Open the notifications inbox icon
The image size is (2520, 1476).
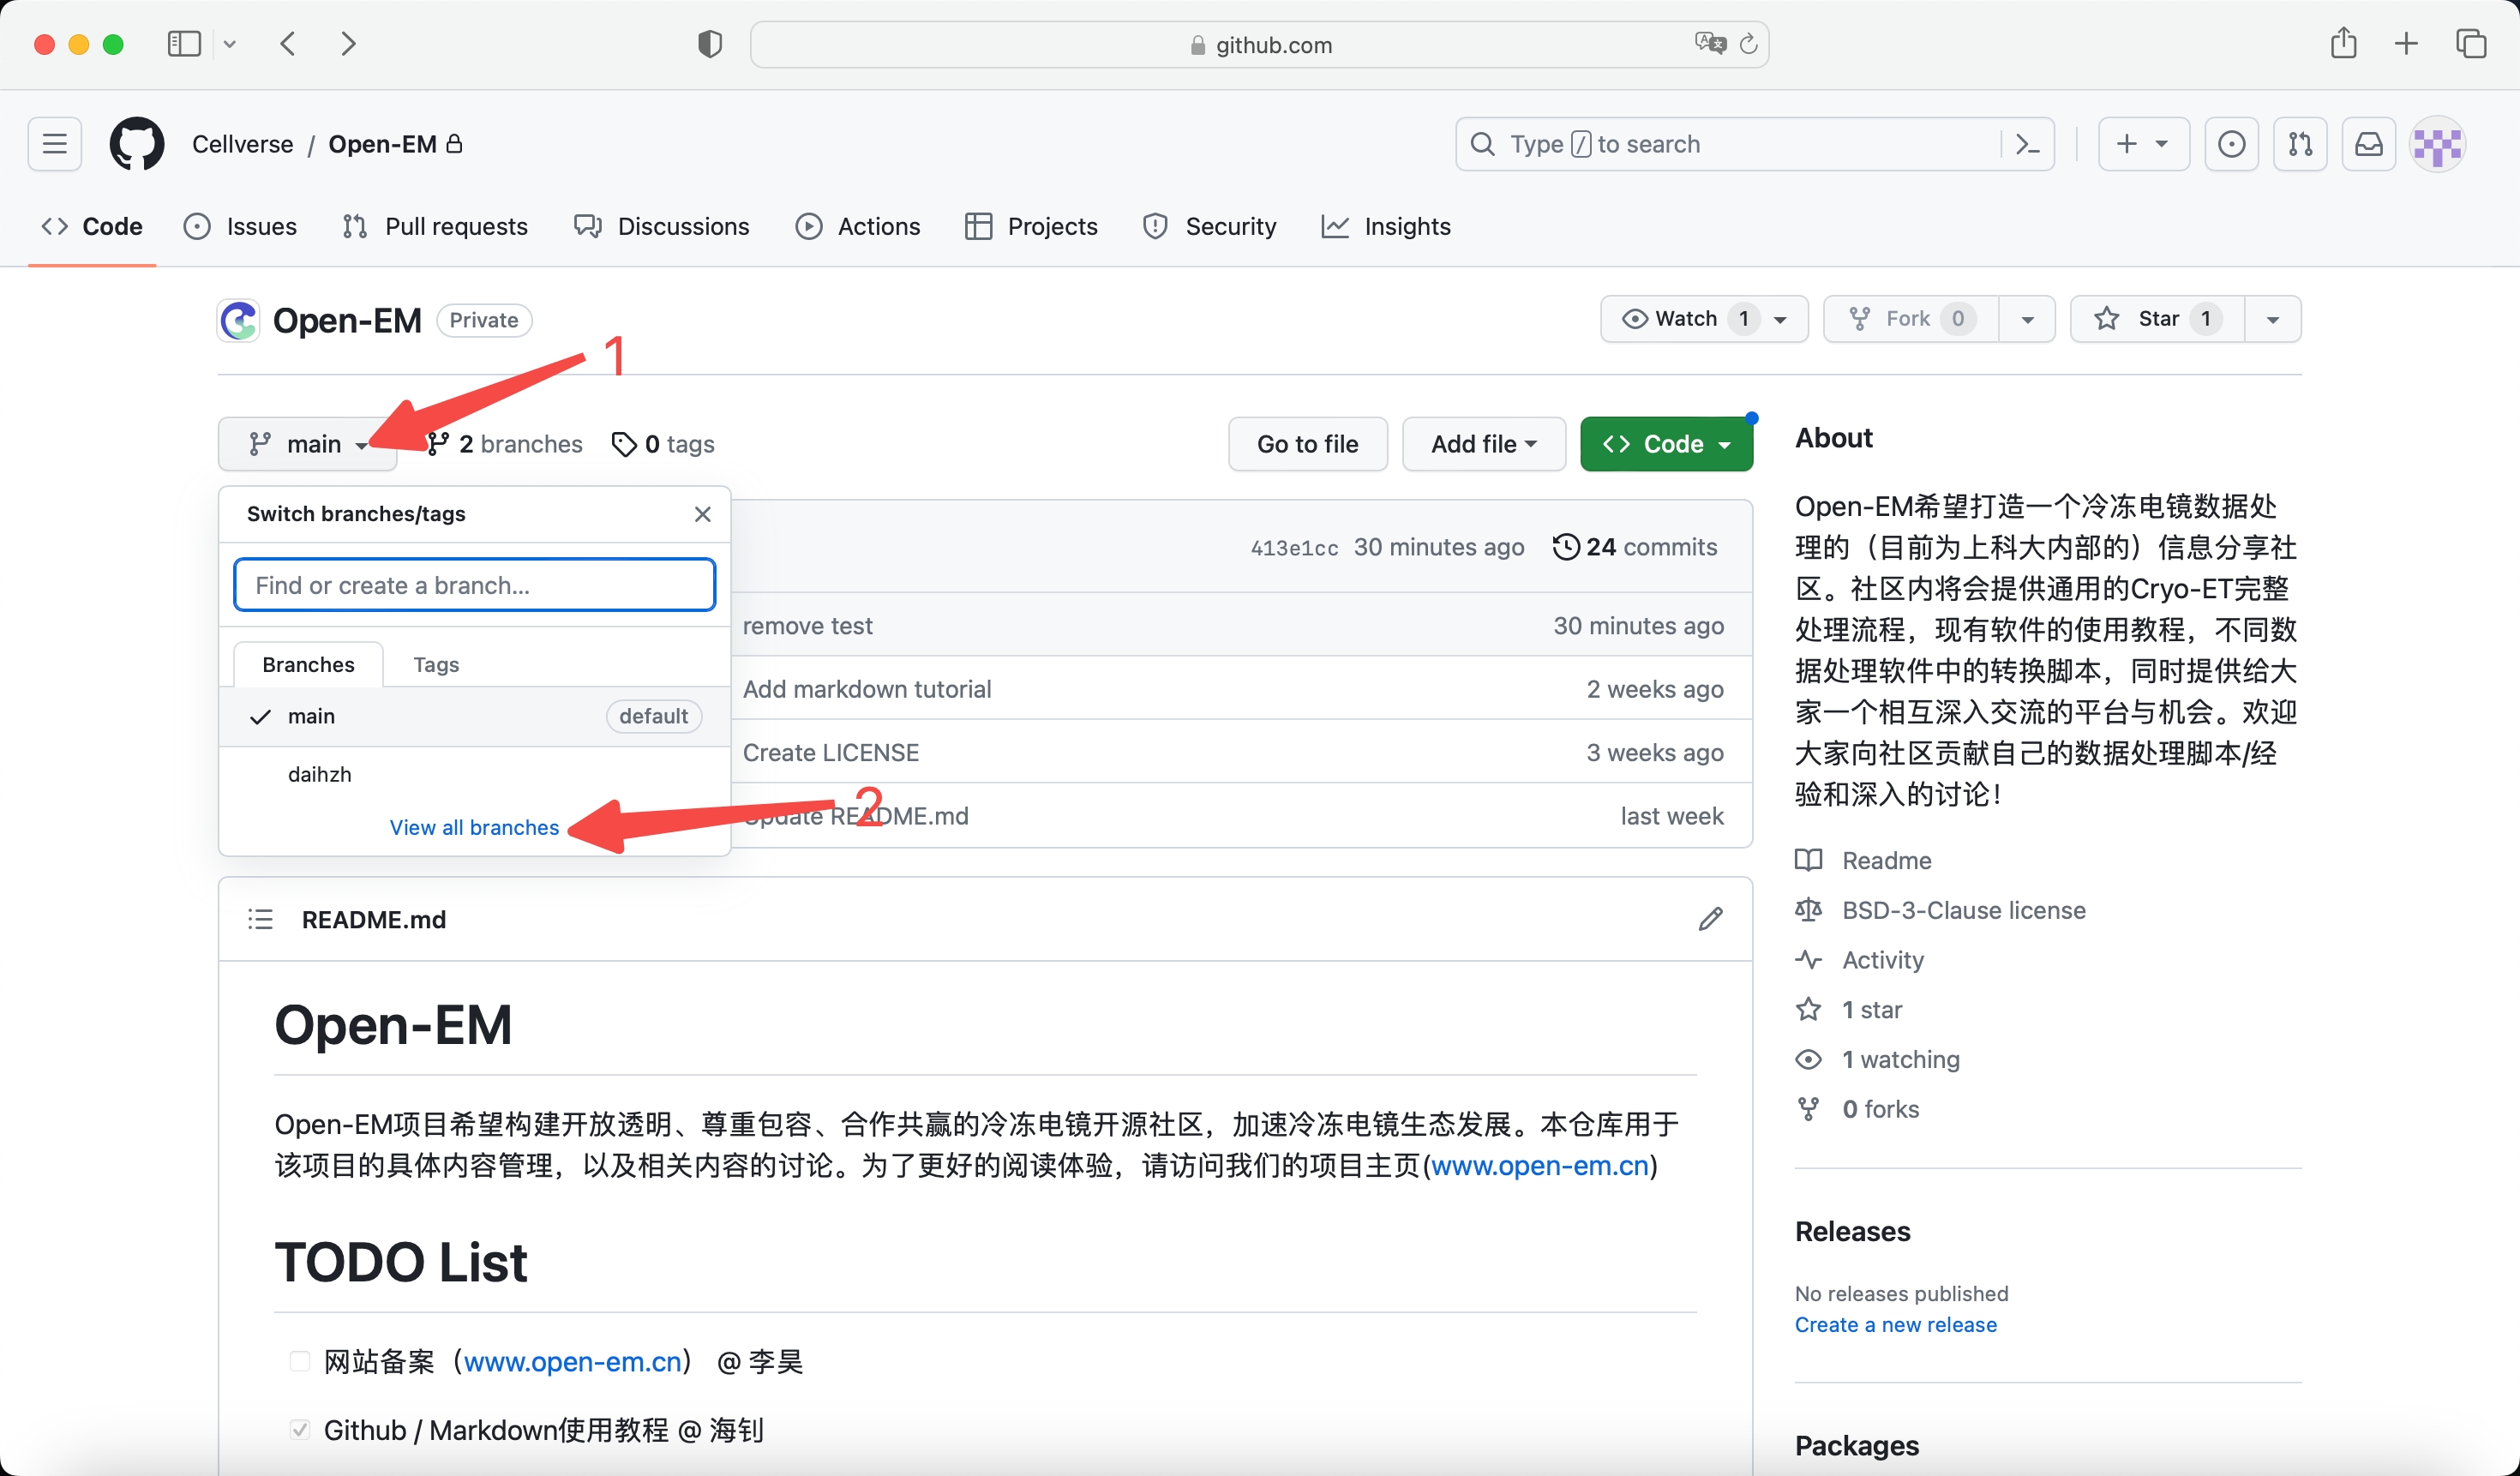pos(2368,144)
